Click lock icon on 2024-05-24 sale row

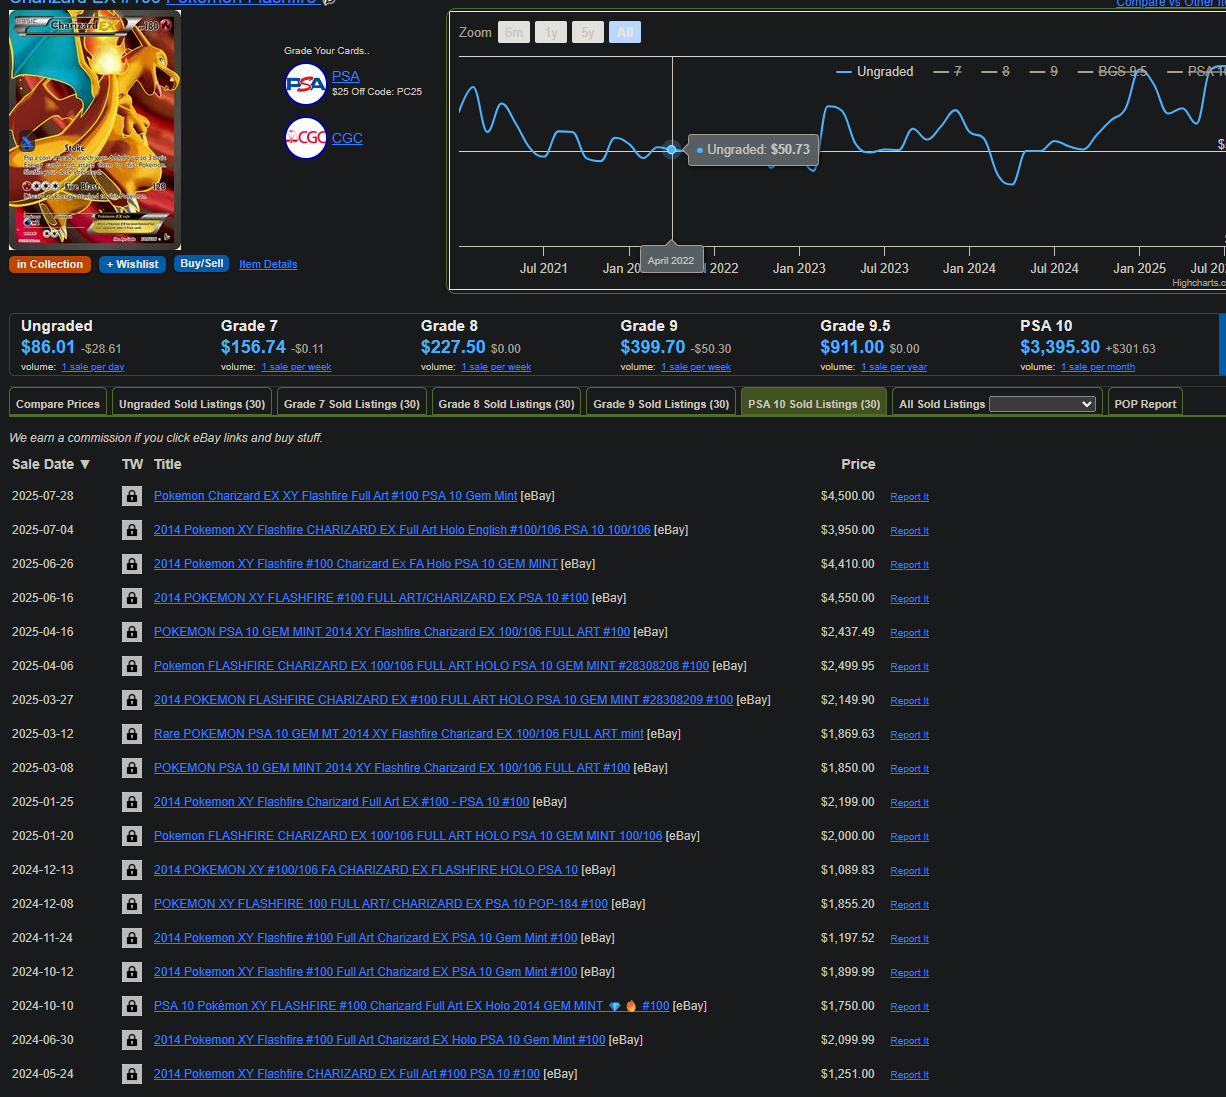coord(132,1074)
